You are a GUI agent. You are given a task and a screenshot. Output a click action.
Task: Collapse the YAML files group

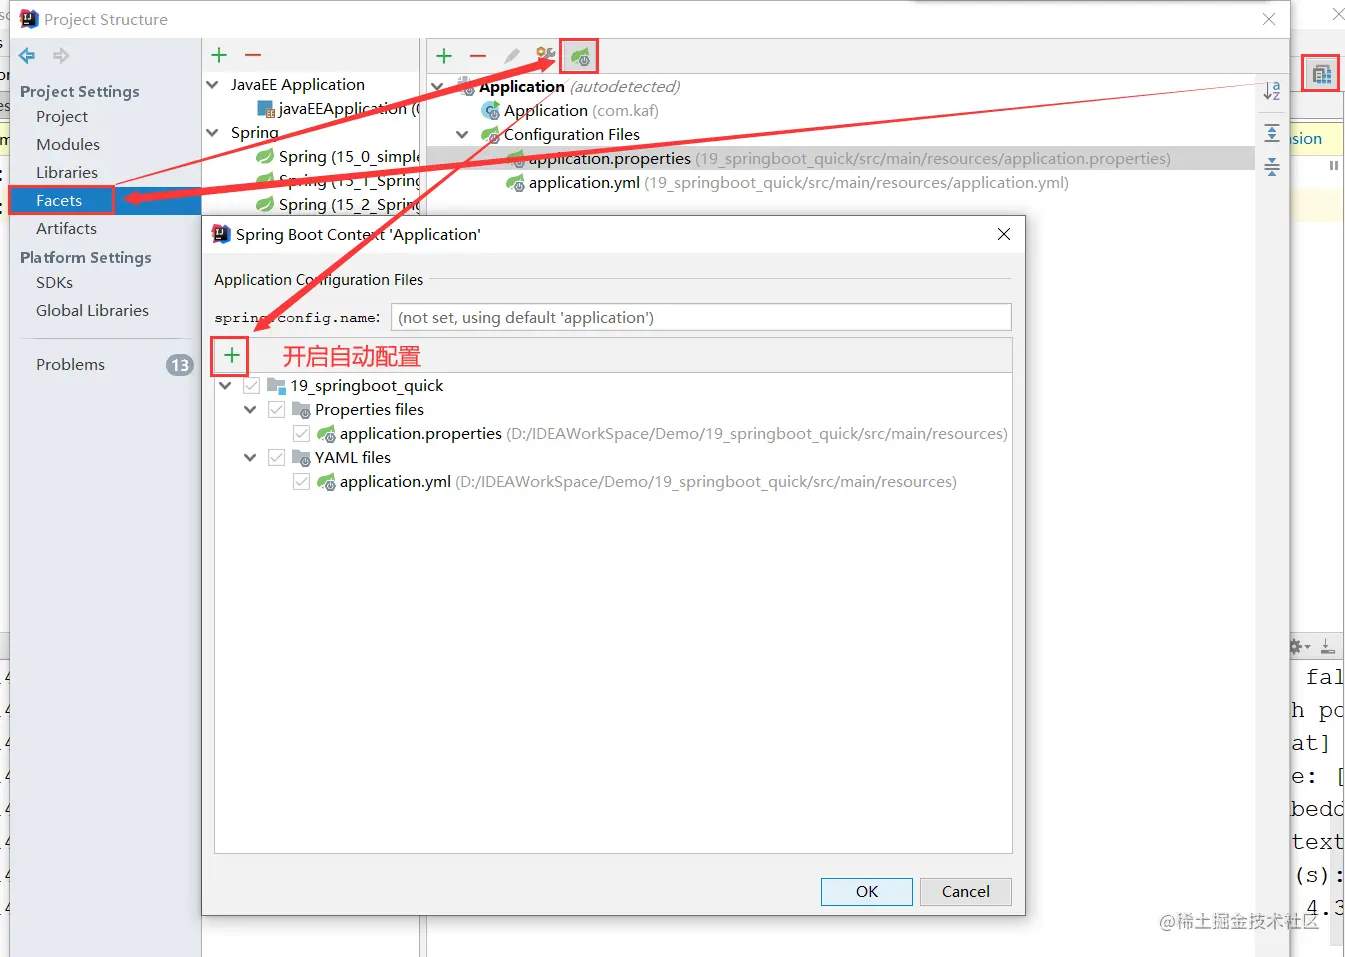(250, 458)
